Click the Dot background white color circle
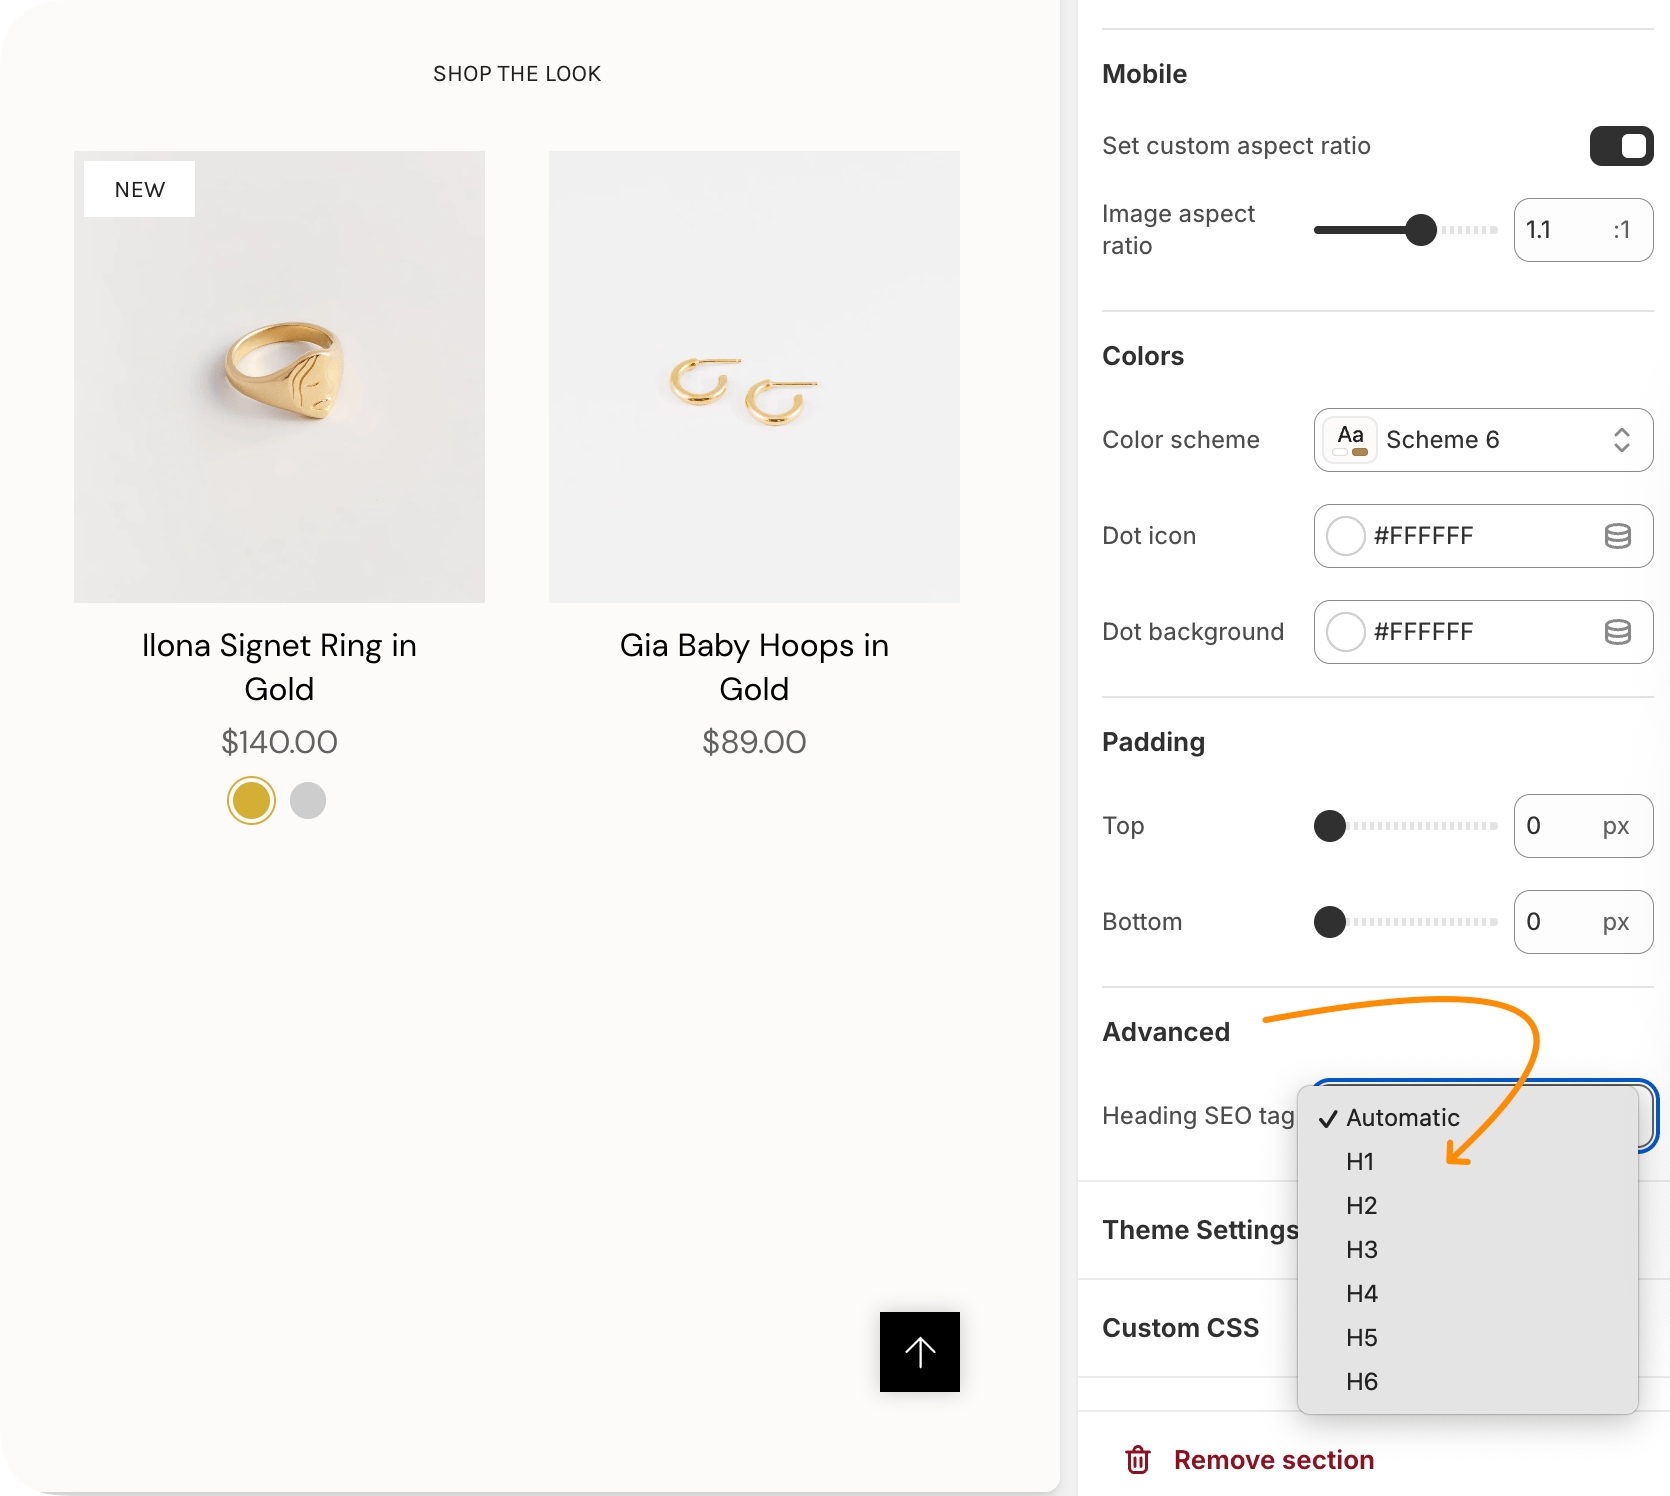Screen dimensions: 1670x1496 [x=1345, y=632]
